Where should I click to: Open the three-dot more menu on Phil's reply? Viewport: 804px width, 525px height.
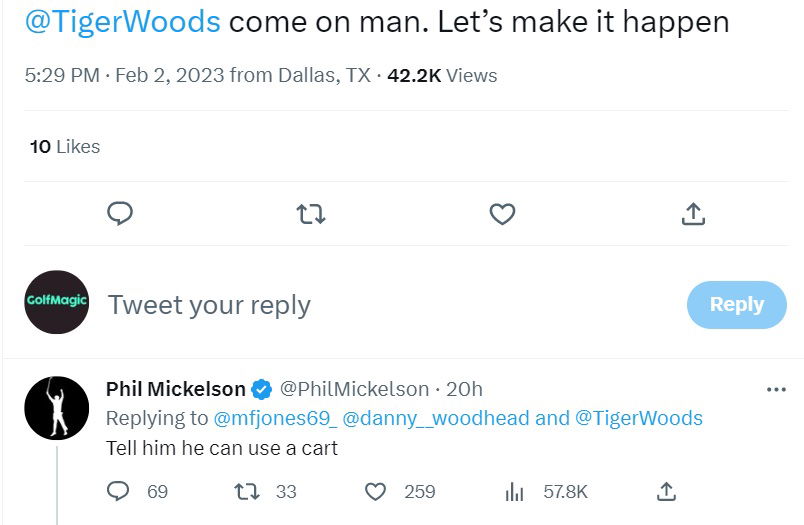coord(775,389)
